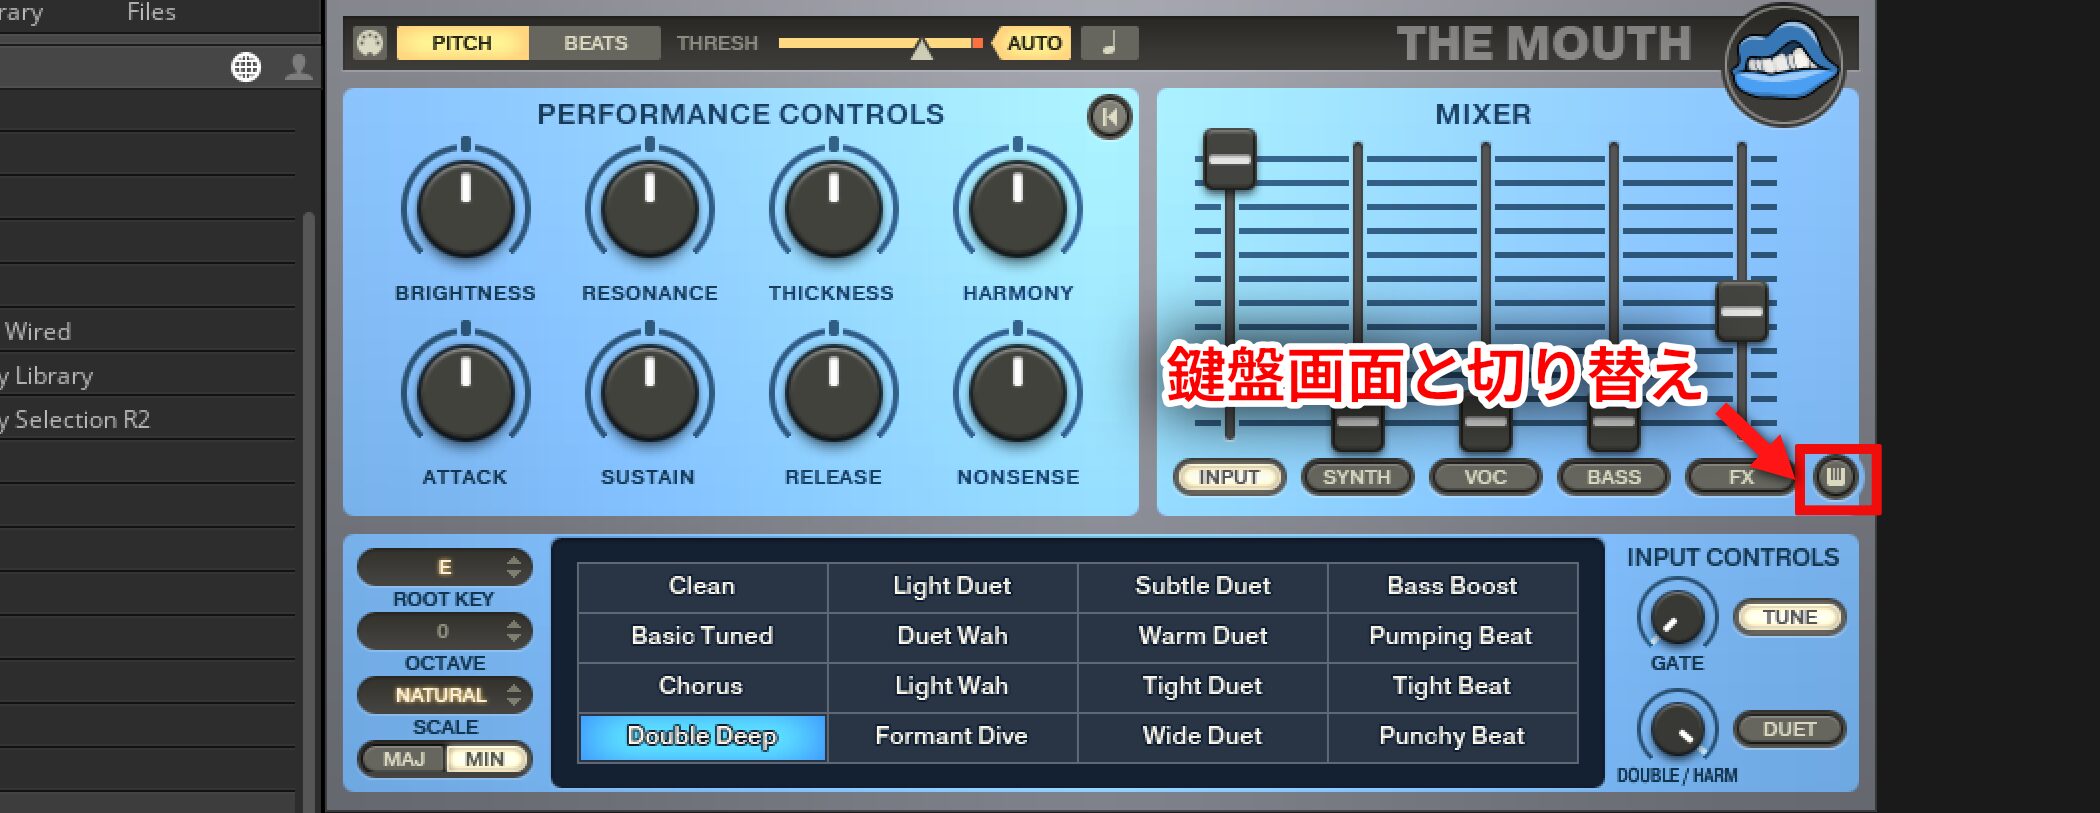Click the SUSTAIN knob
Image resolution: width=2100 pixels, height=813 pixels.
pos(649,392)
